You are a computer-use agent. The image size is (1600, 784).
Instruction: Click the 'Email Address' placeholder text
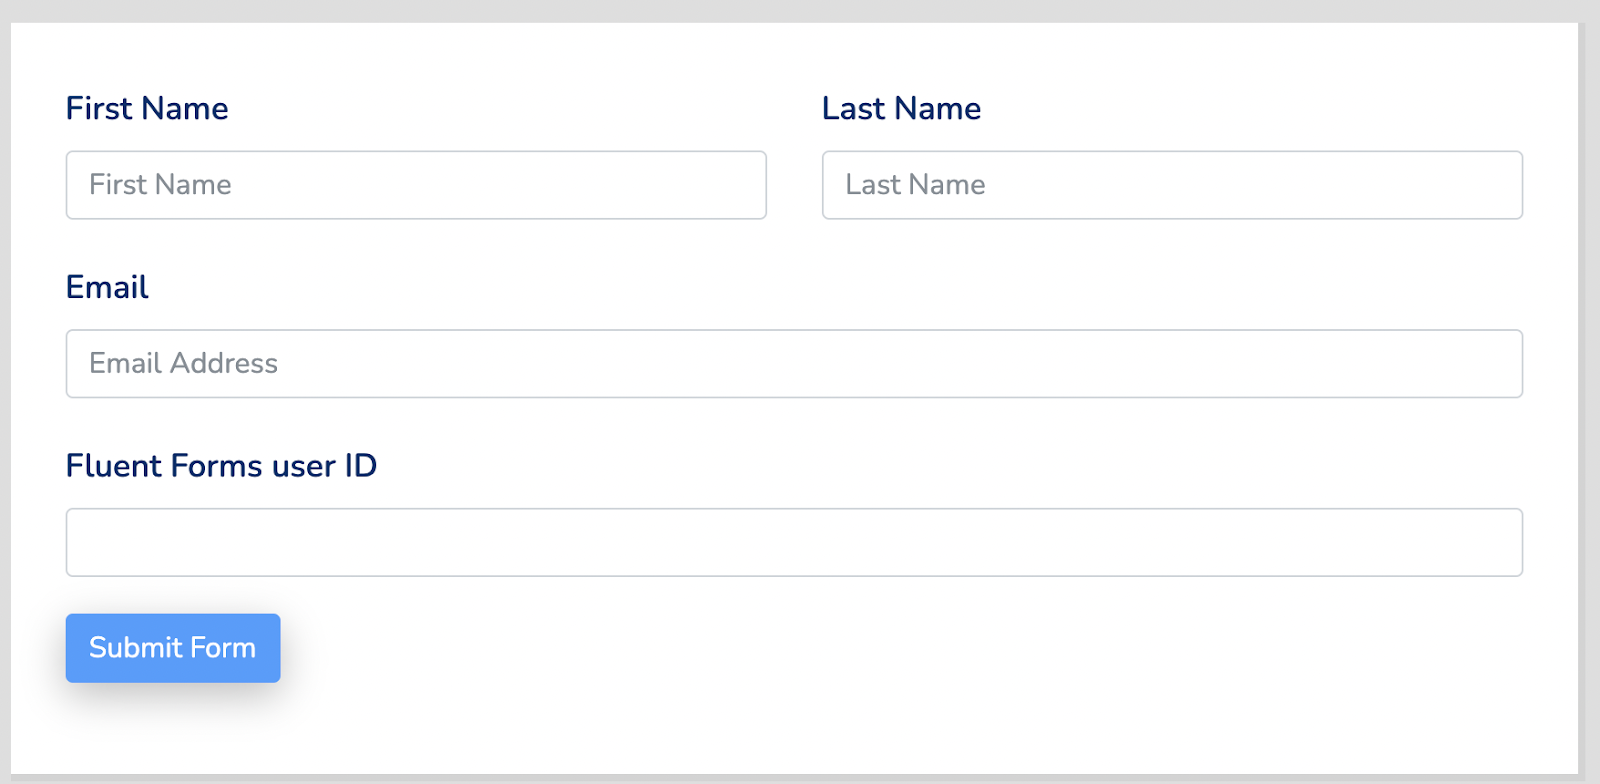tap(183, 364)
